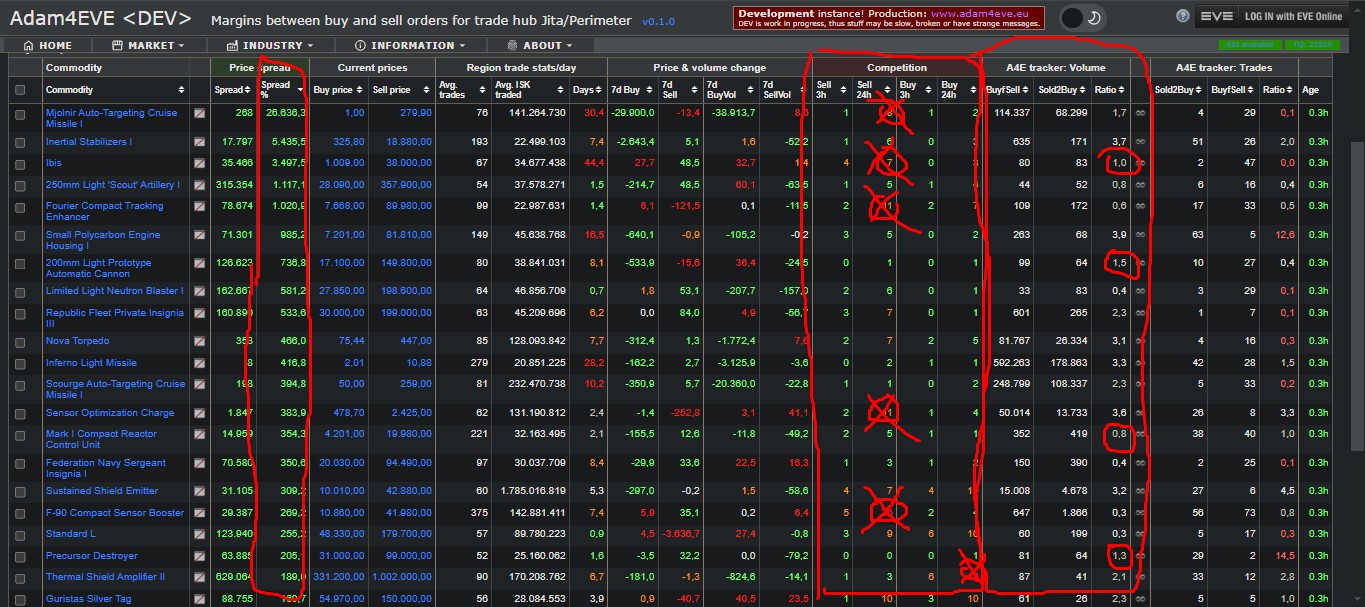This screenshot has height=607, width=1365.
Task: Open Republic Fleet Private Insignia III link
Action: [115, 318]
